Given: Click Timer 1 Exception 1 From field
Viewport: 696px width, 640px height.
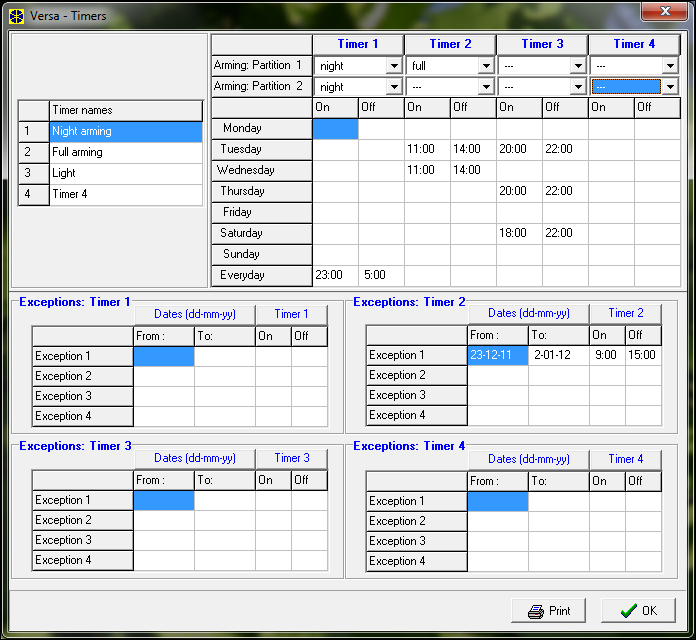Looking at the screenshot, I should [x=164, y=356].
